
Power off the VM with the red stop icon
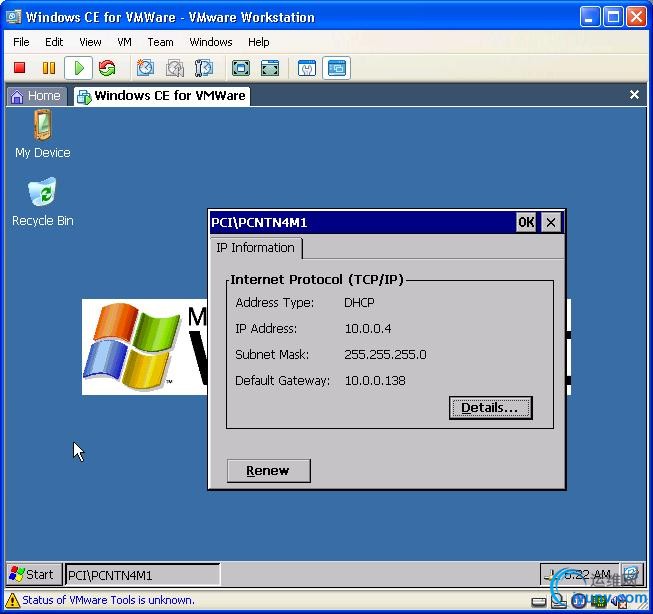20,68
